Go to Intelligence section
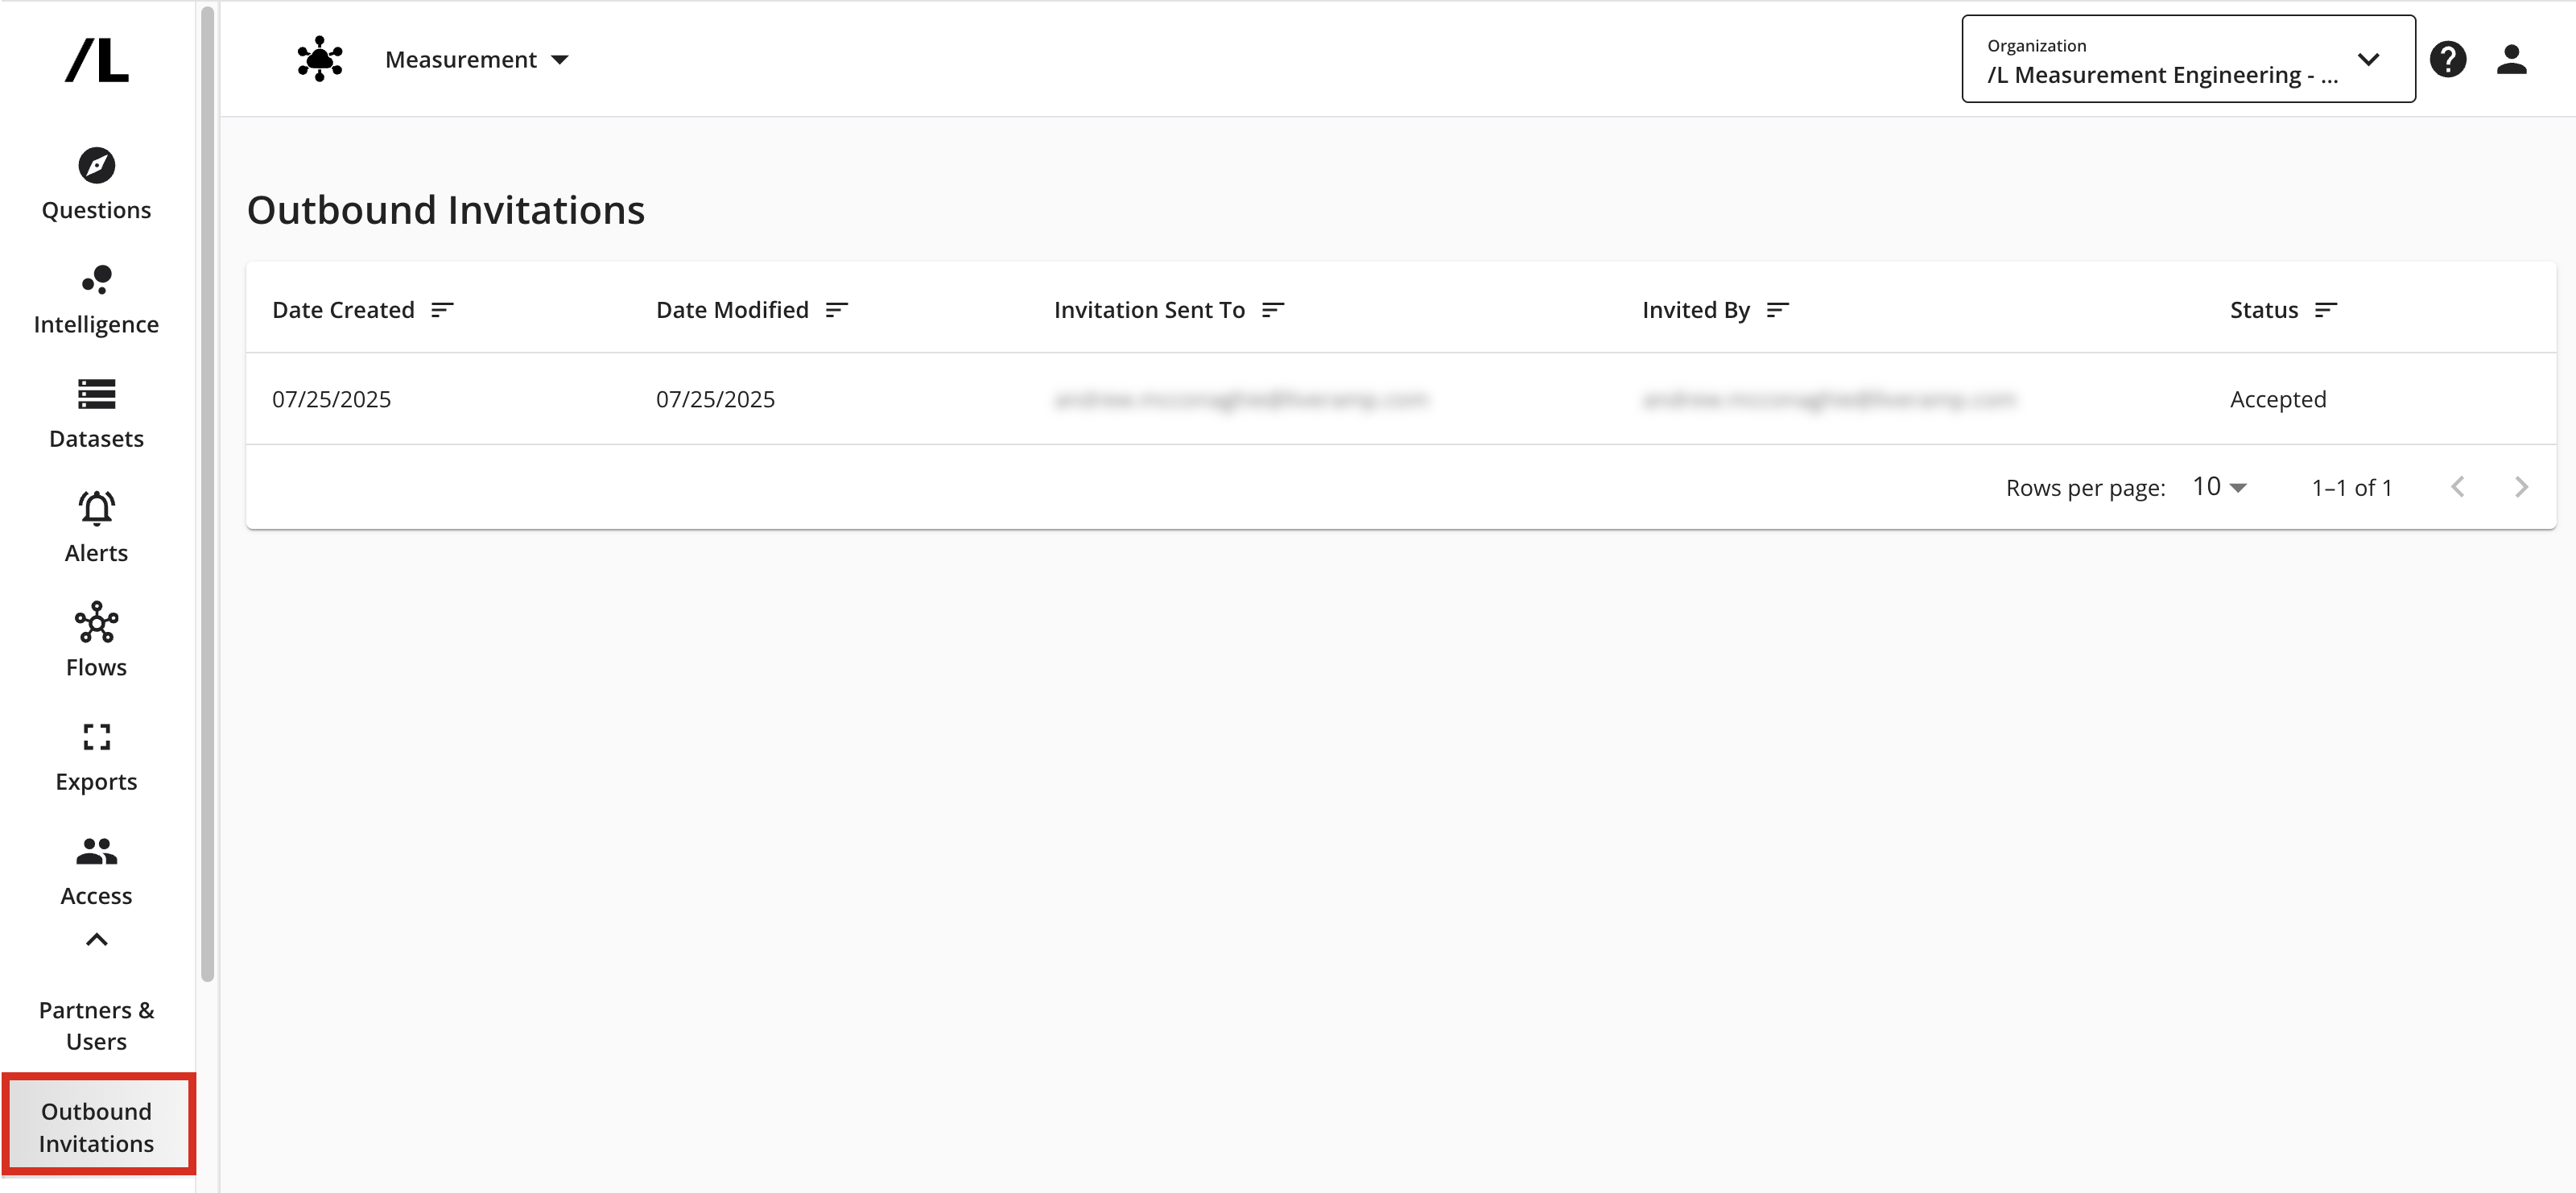 [x=96, y=299]
